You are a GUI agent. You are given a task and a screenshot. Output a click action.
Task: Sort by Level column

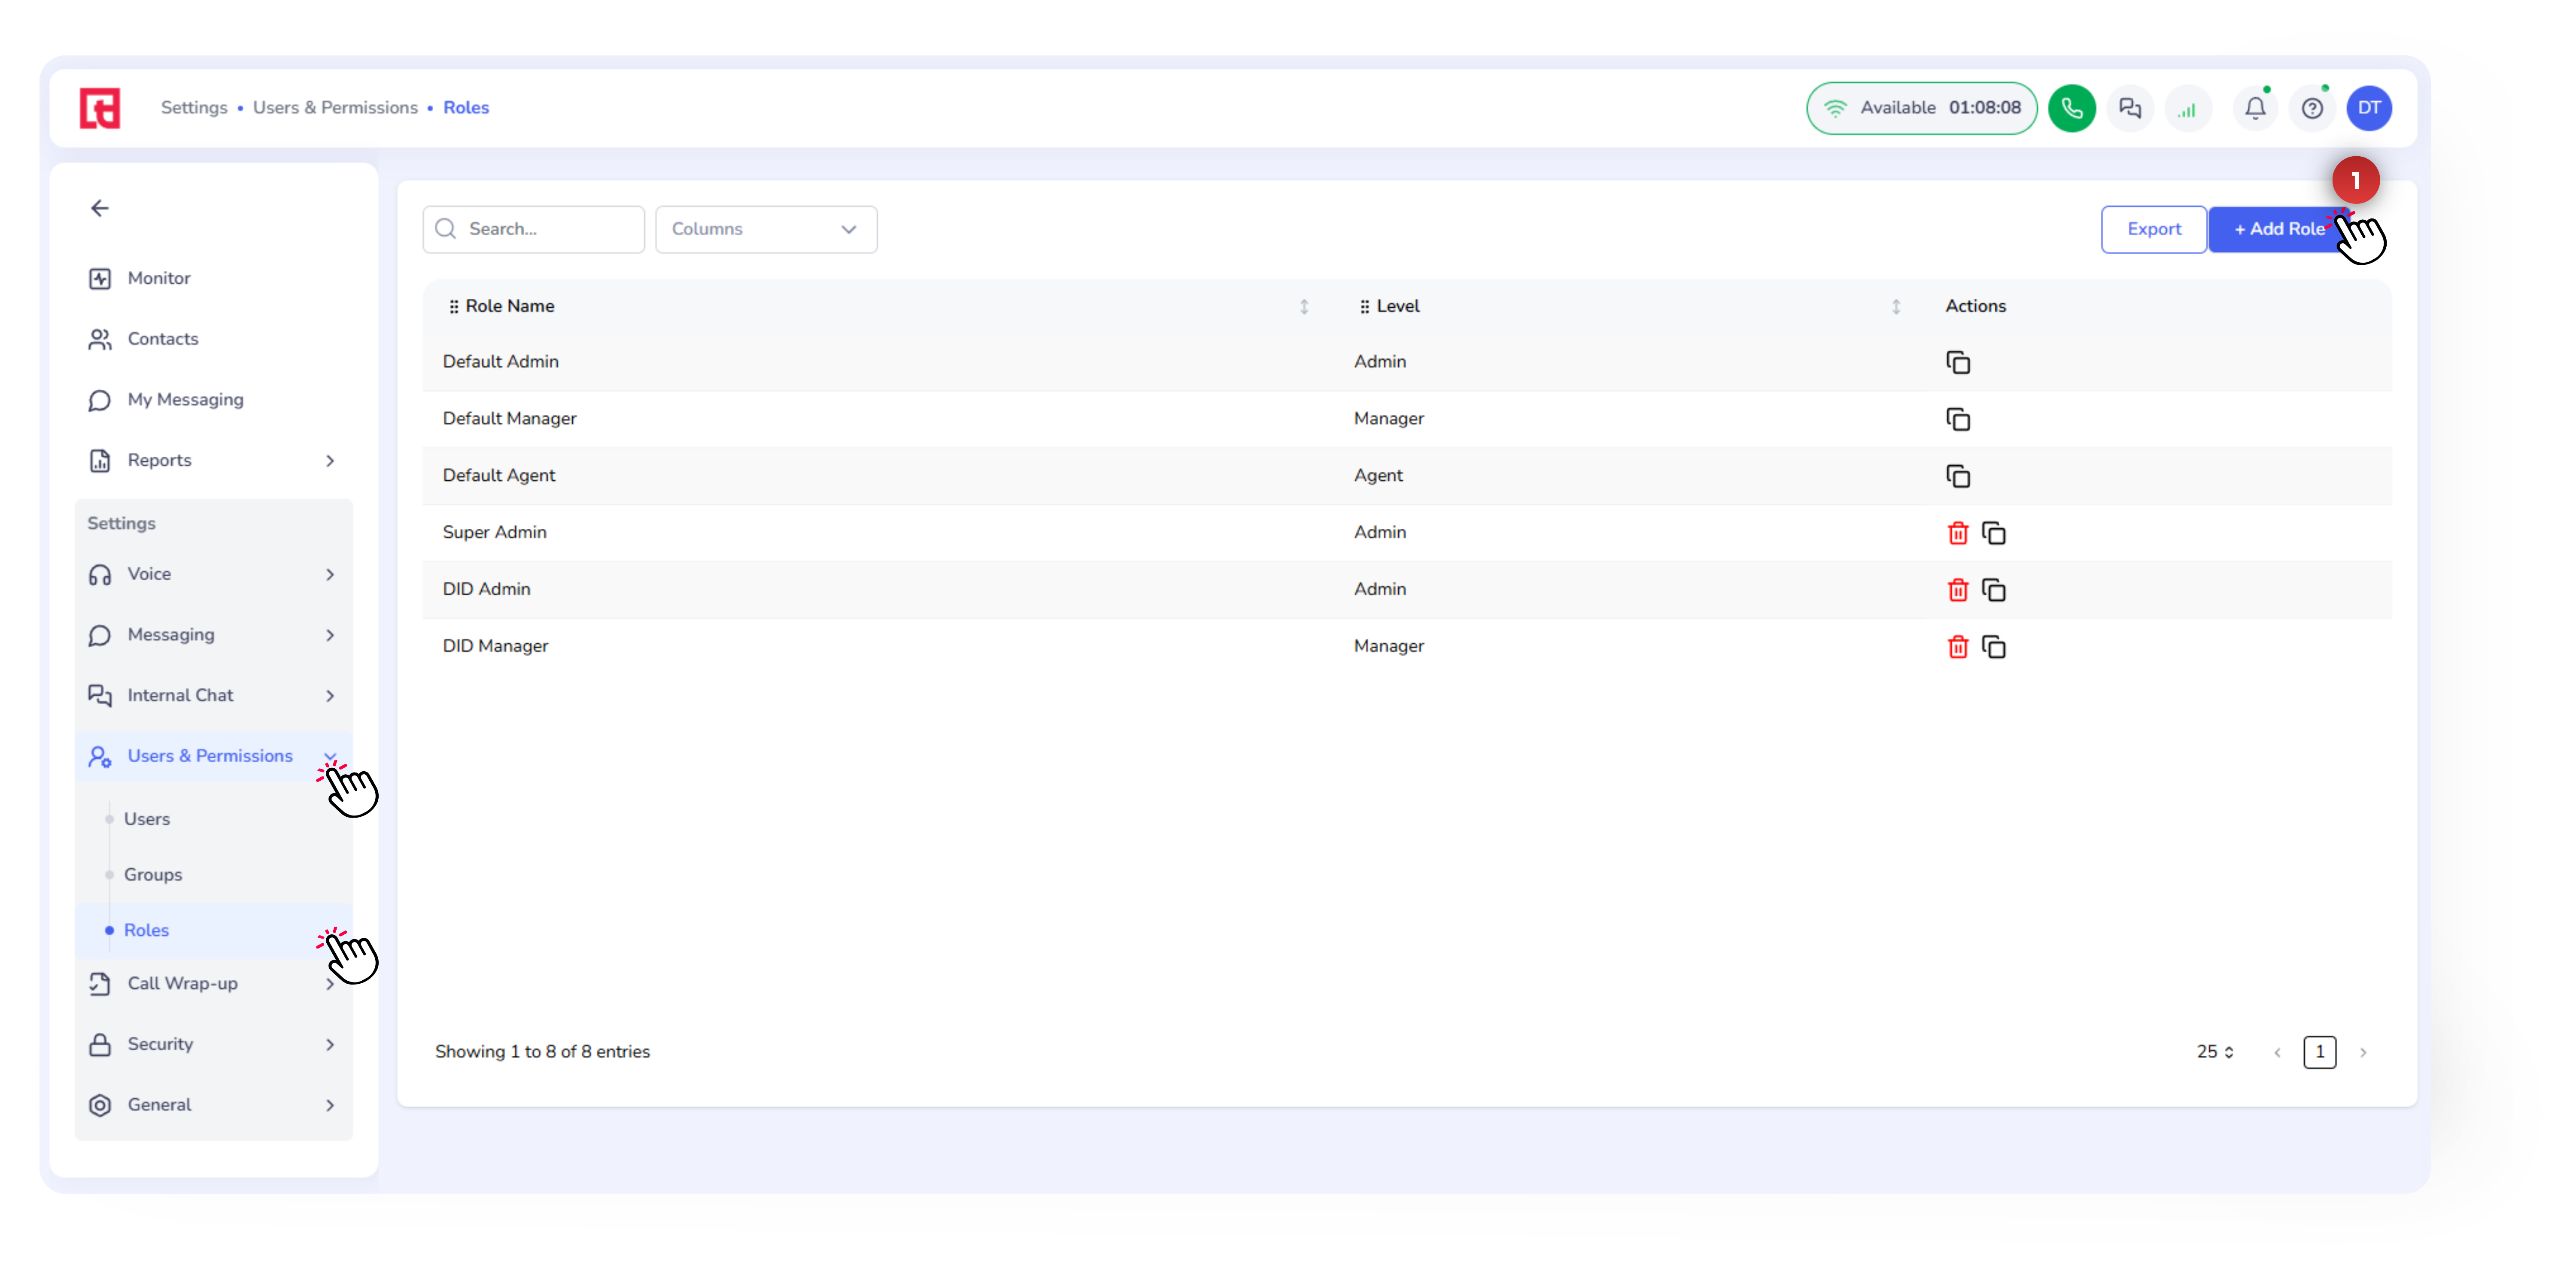pos(1895,307)
